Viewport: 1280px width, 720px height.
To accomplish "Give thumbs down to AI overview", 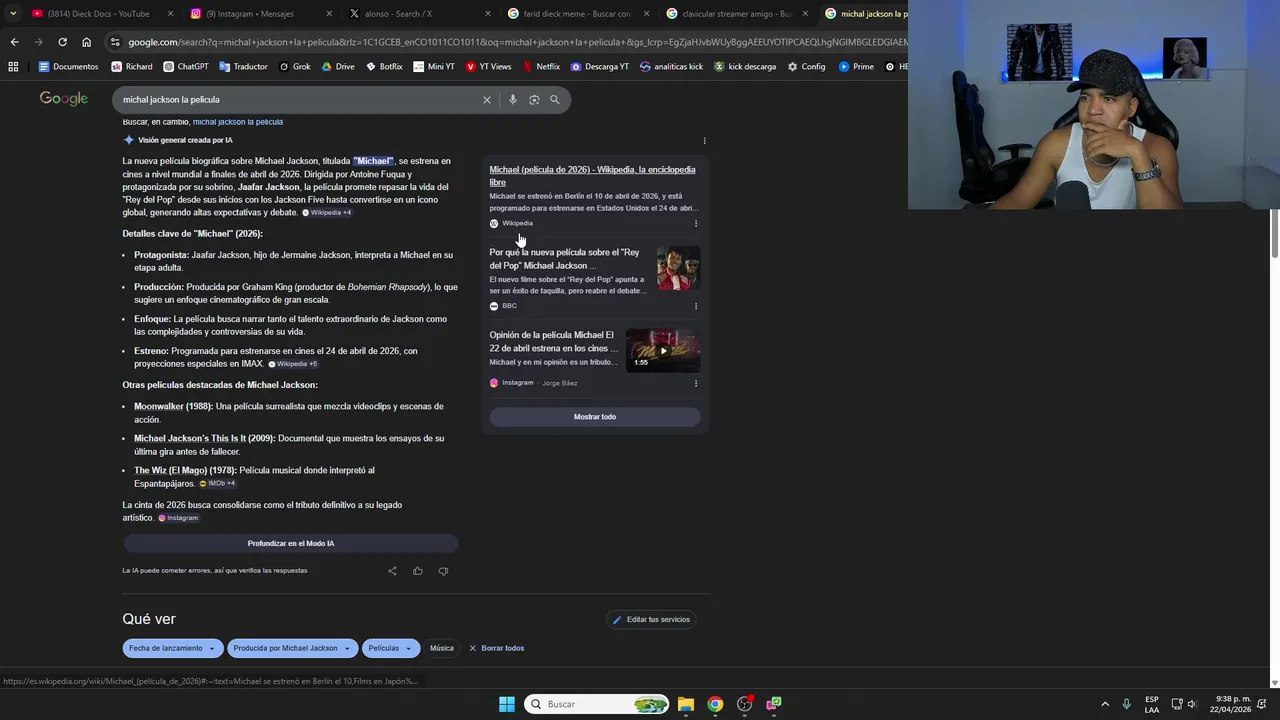I will 443,571.
